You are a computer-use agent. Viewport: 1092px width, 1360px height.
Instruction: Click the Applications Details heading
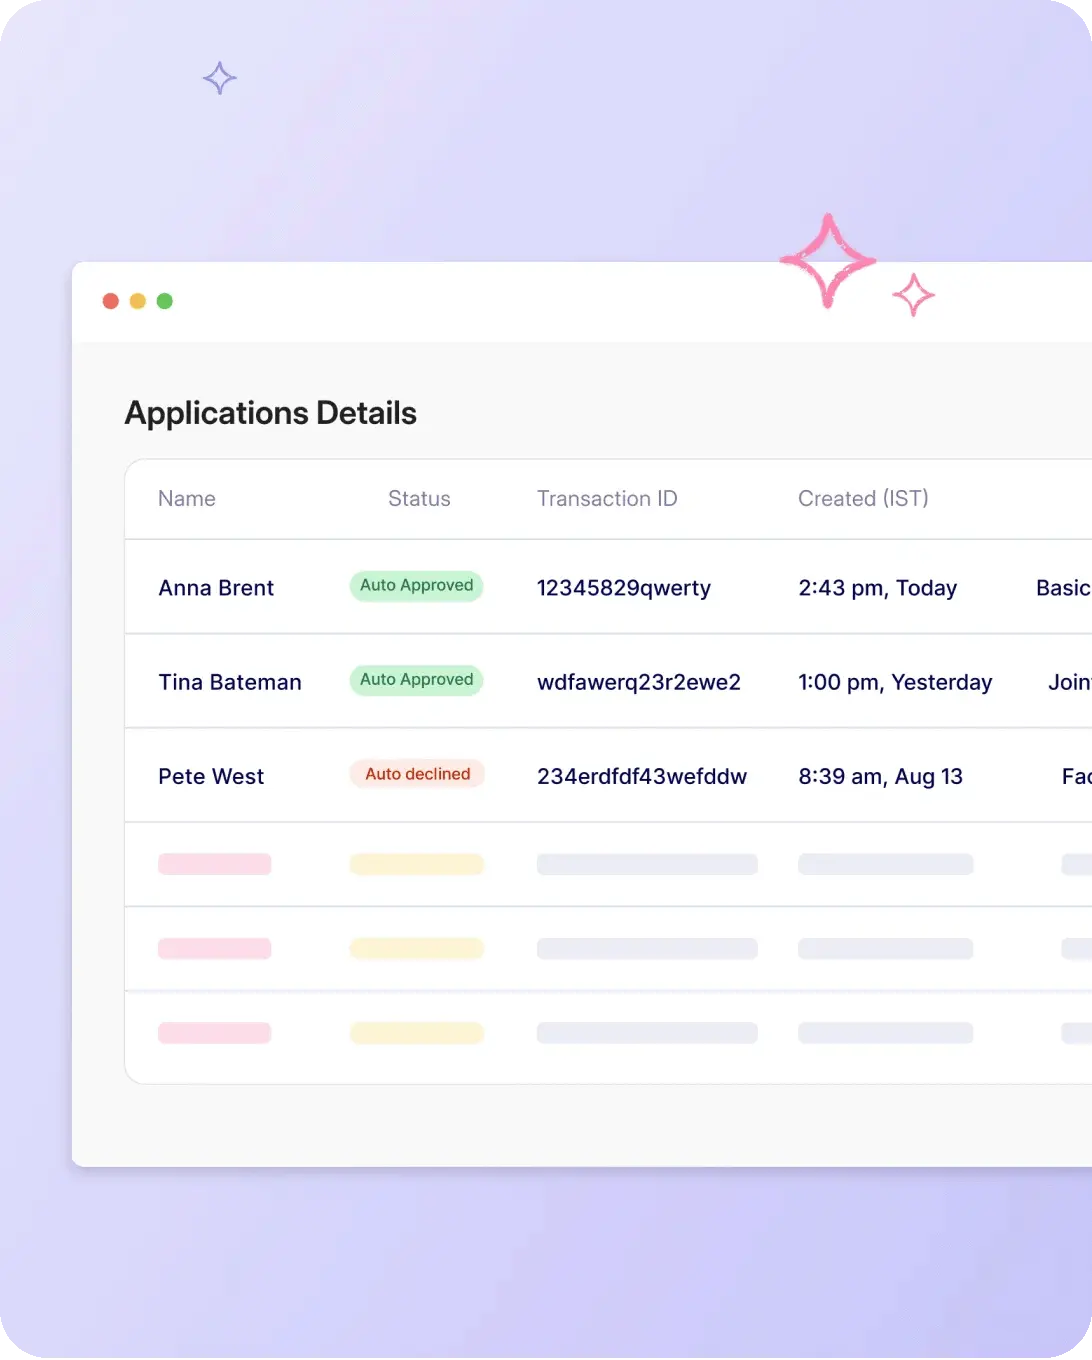coord(270,412)
